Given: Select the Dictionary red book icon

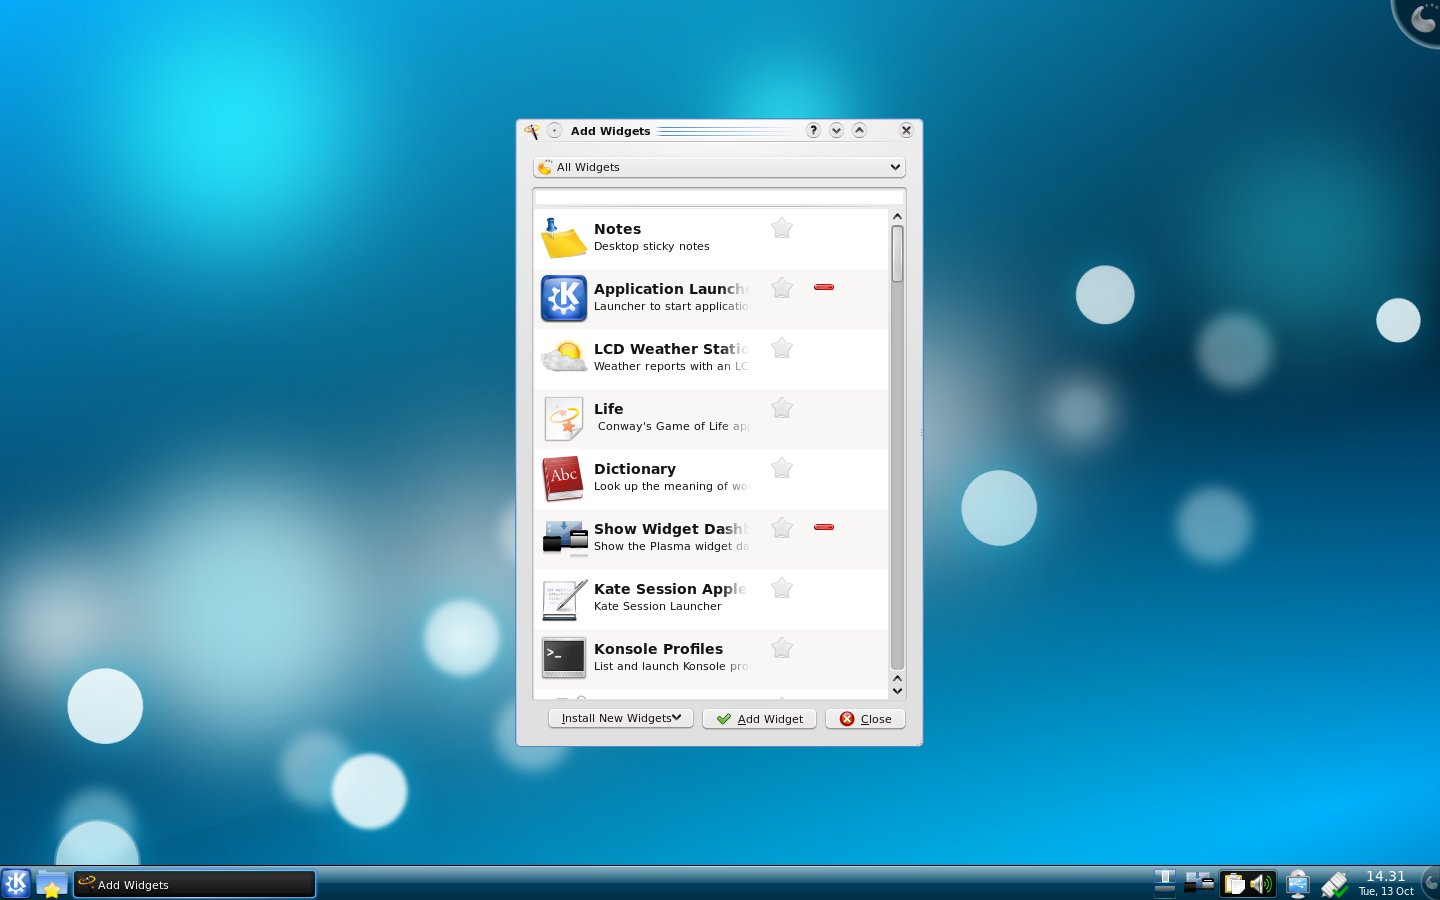Looking at the screenshot, I should coord(563,478).
